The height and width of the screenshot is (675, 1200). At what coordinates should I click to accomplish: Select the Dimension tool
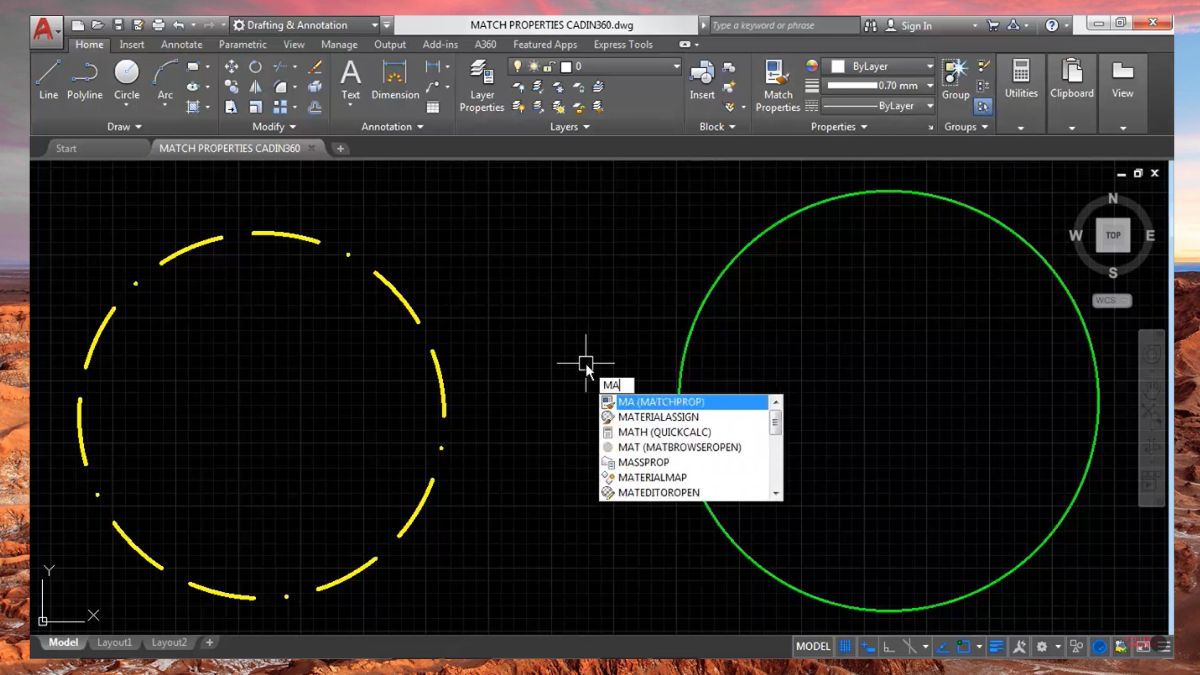click(395, 79)
